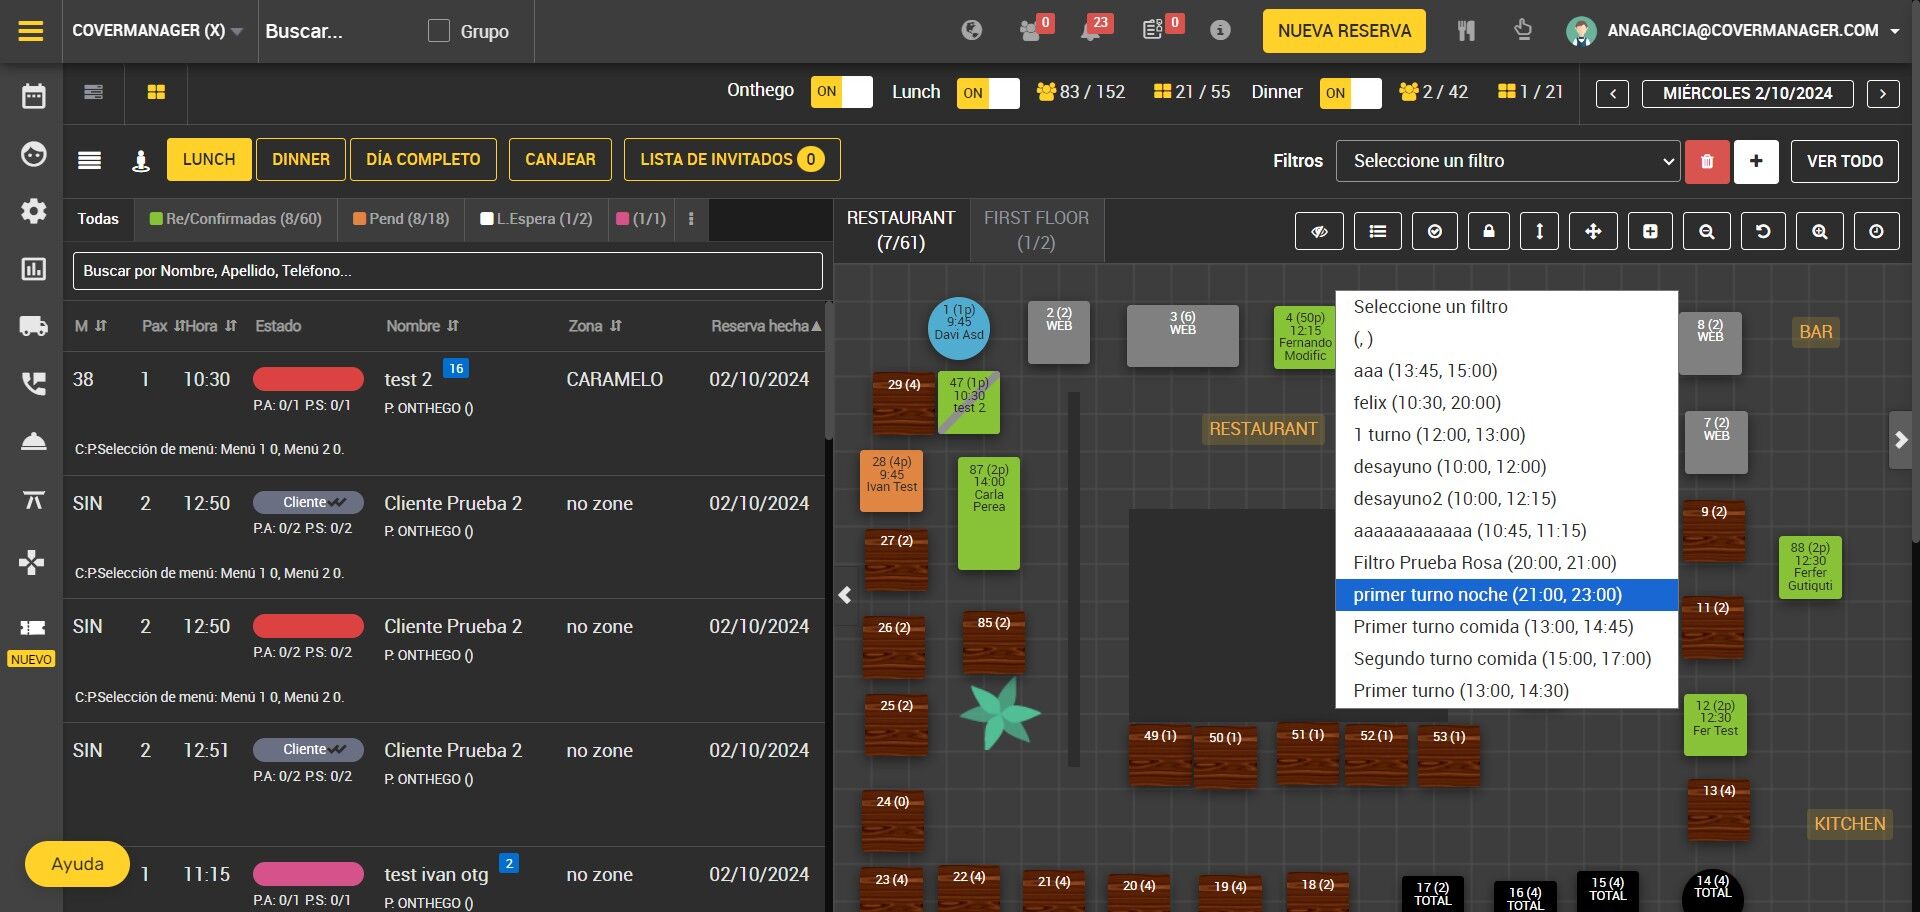This screenshot has width=1920, height=912.
Task: Open the three-dots status tabs menu
Action: pos(691,219)
